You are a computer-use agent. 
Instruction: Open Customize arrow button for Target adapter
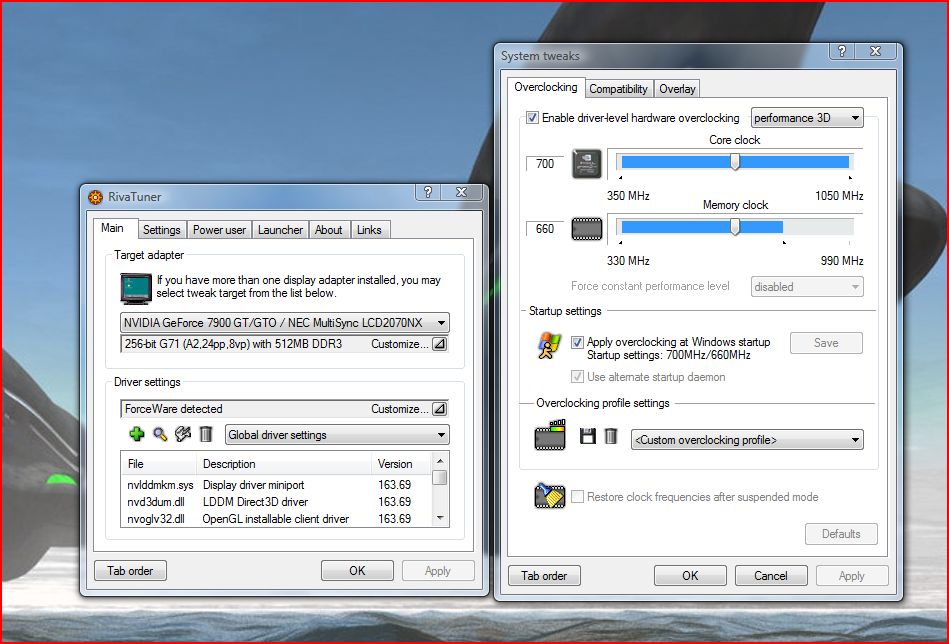pyautogui.click(x=440, y=344)
